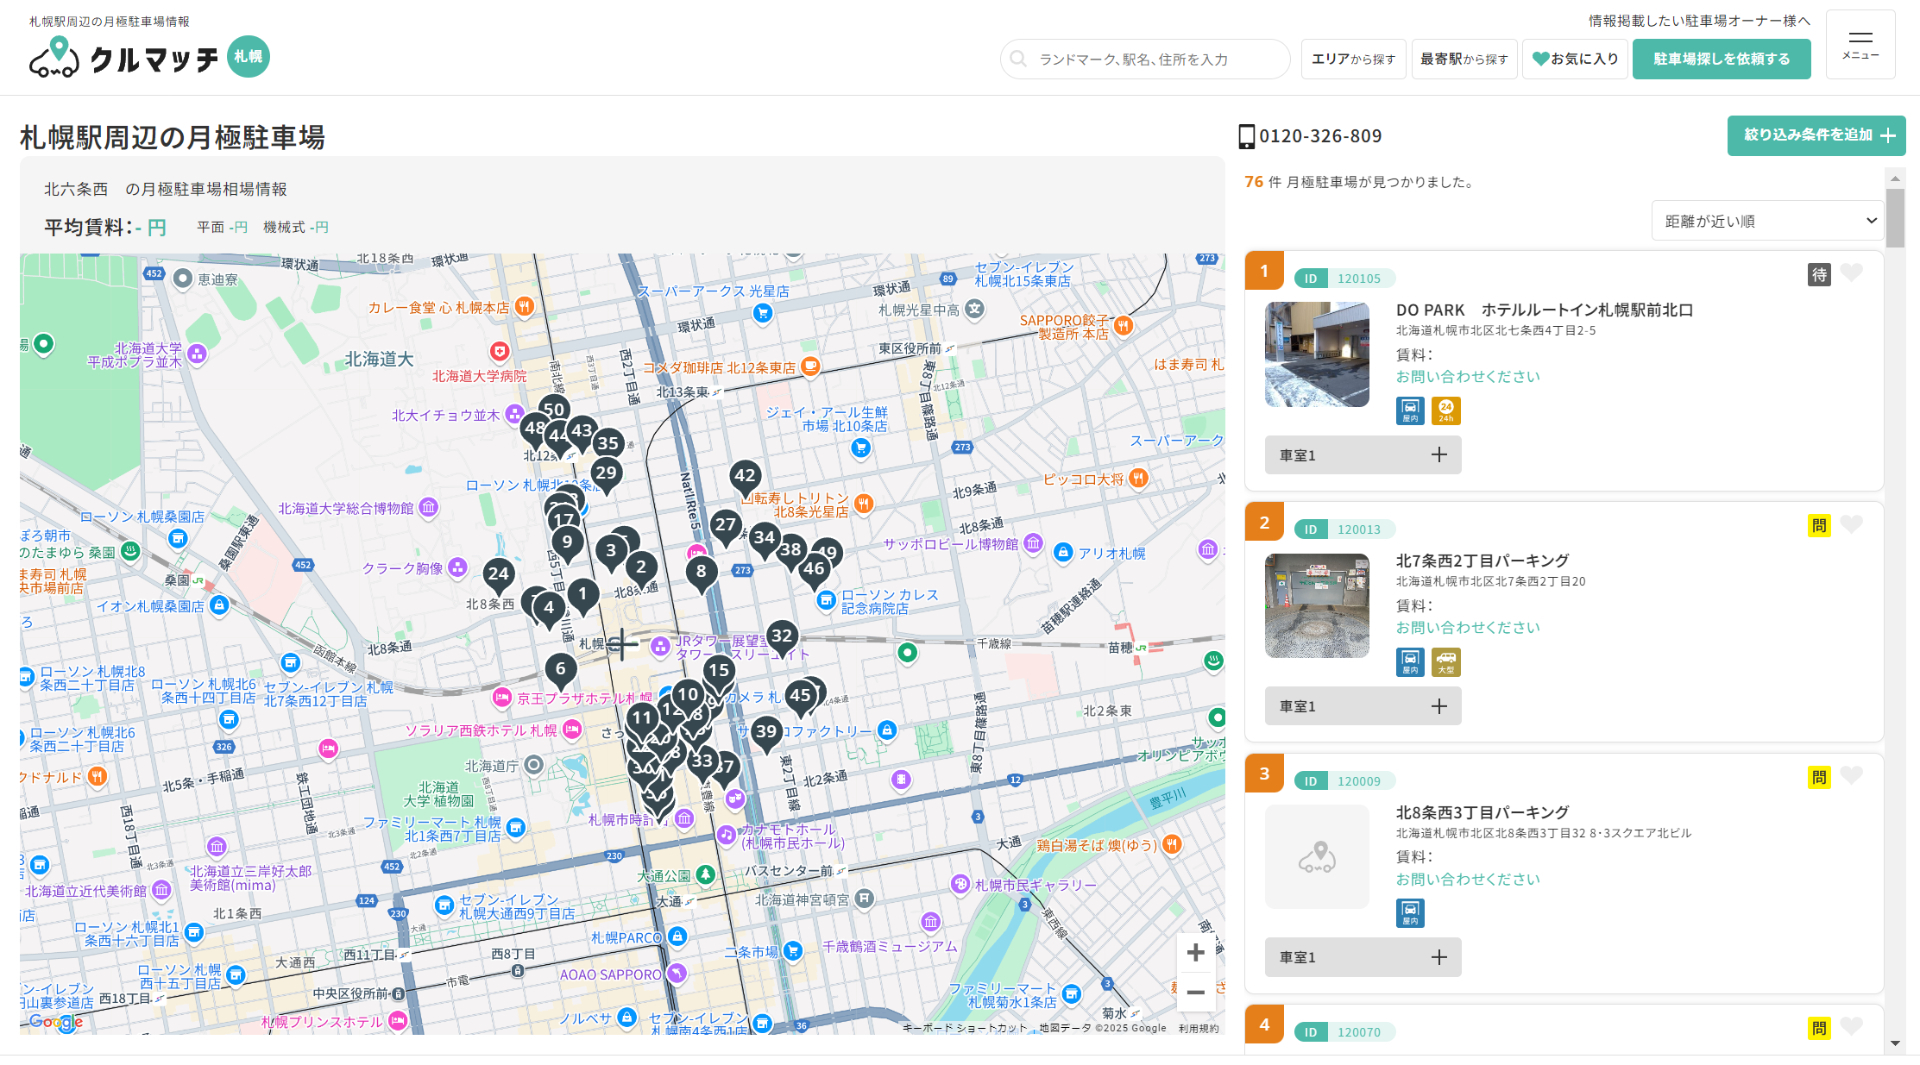Click 駐車場探しを依頼する button

pyautogui.click(x=1721, y=59)
